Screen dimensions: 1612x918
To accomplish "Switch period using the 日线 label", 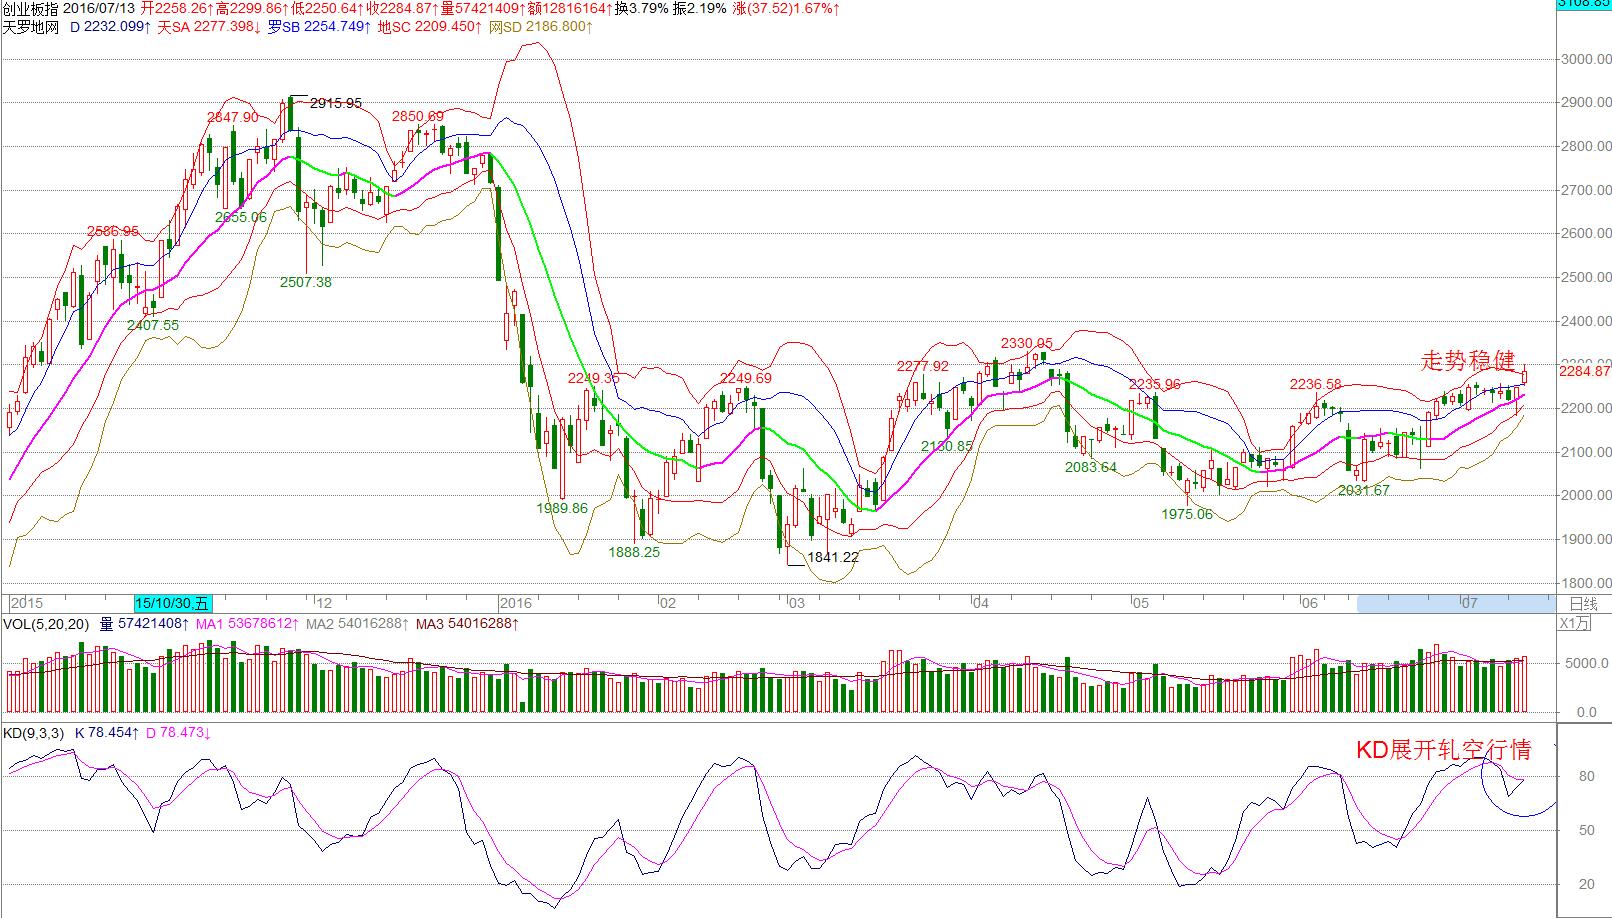I will pyautogui.click(x=1584, y=603).
